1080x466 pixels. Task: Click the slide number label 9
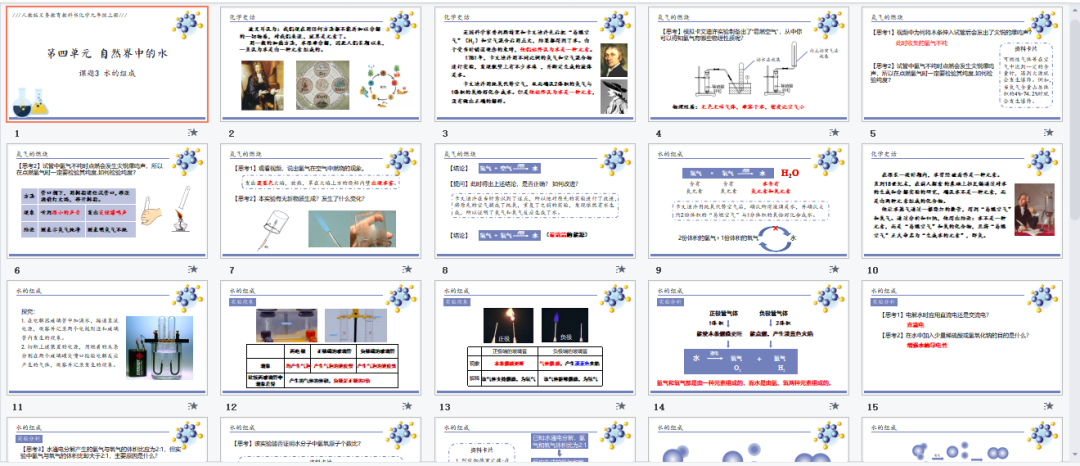point(659,271)
